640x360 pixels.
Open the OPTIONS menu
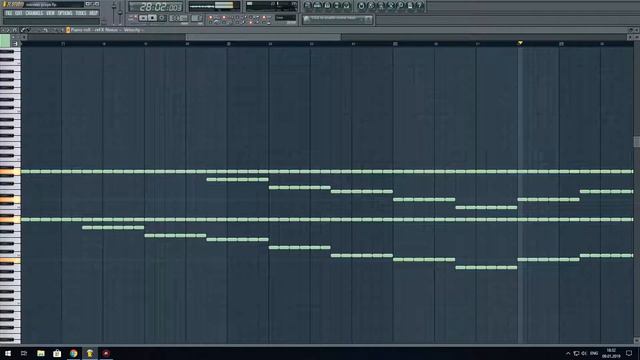tap(65, 13)
